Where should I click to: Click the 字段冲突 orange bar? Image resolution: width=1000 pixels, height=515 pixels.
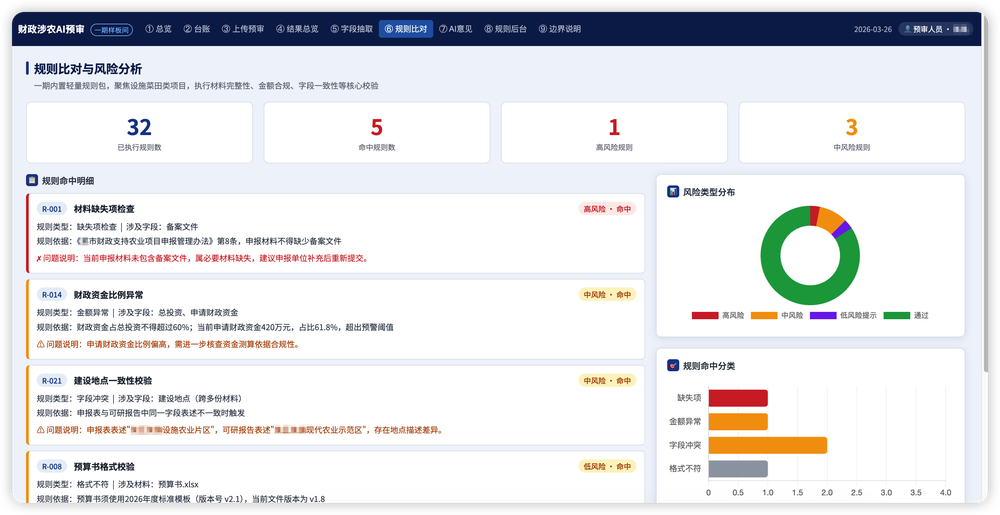(x=768, y=445)
